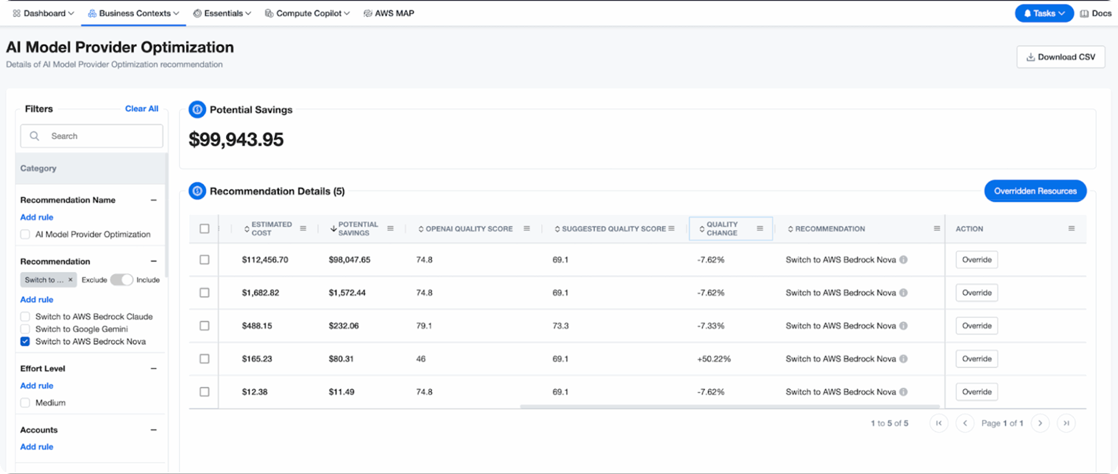Open Estimated Cost column menu
The height and width of the screenshot is (474, 1118).
(303, 229)
